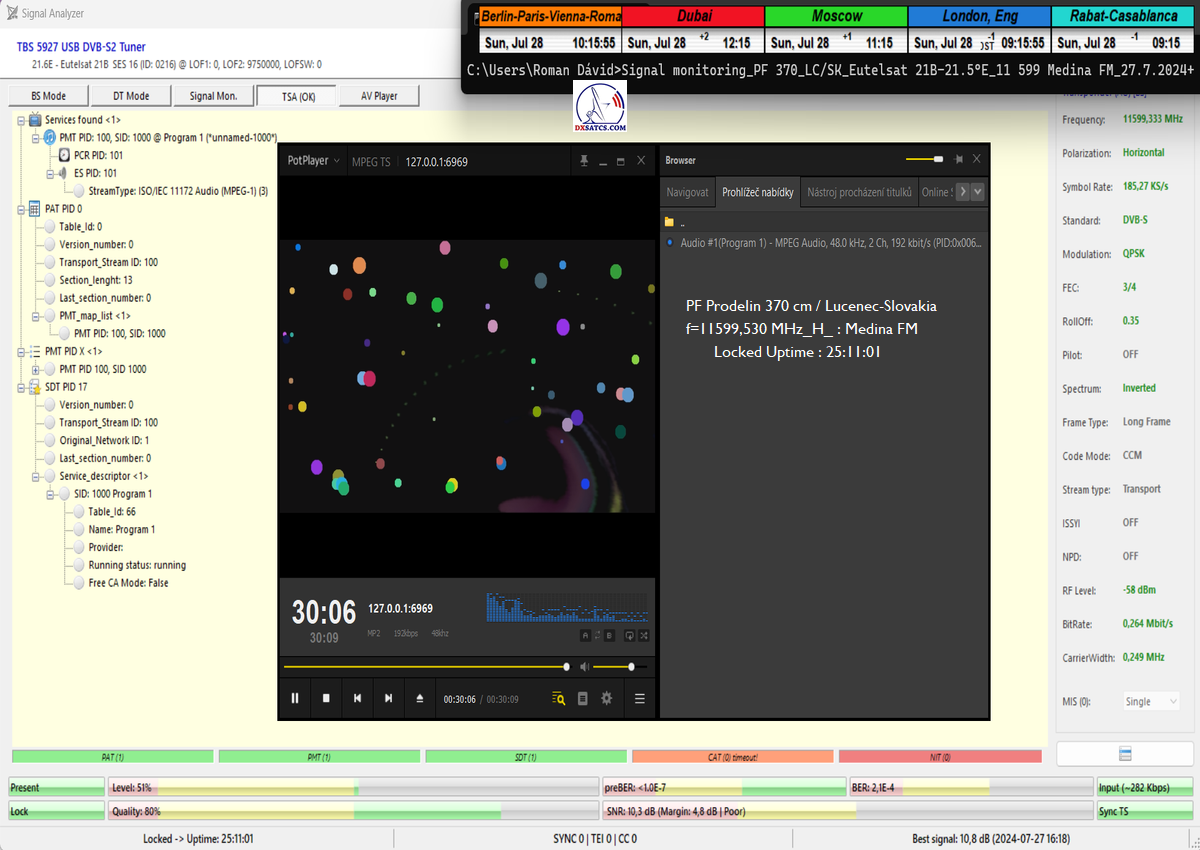
Task: Select the Navigovat tab in Browser
Action: 687,192
